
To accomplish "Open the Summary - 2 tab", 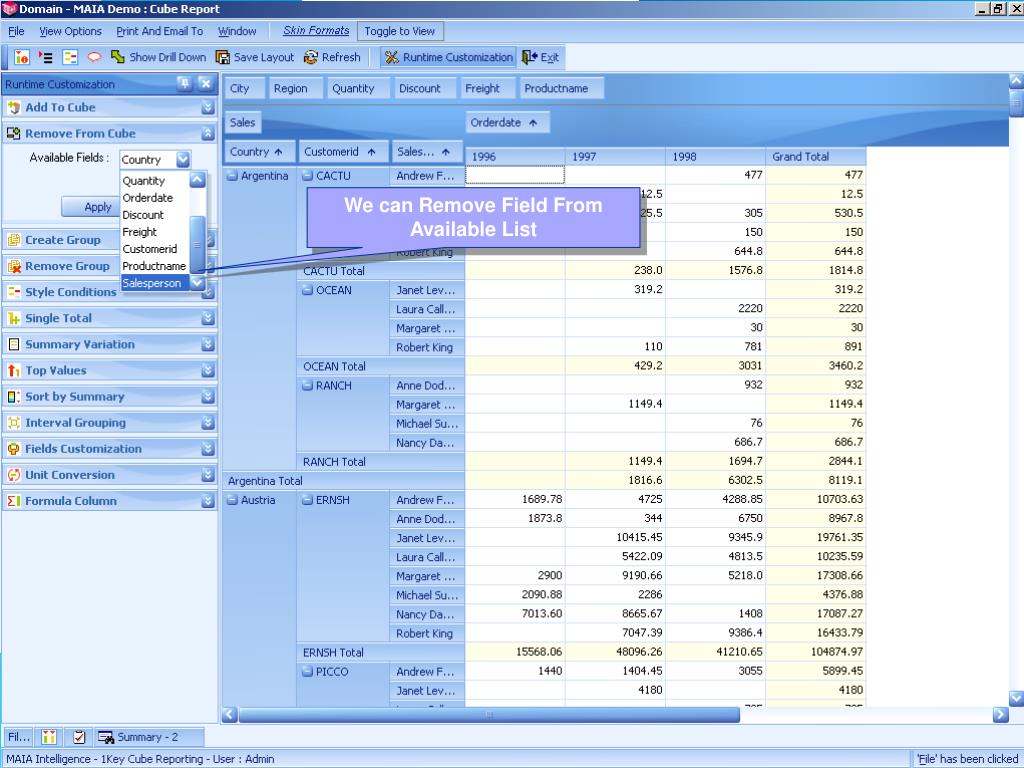I will coord(148,737).
